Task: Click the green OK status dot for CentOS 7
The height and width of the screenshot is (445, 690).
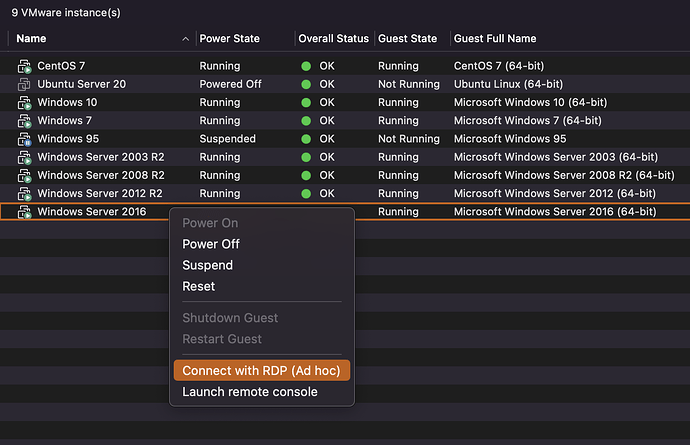Action: pos(306,66)
